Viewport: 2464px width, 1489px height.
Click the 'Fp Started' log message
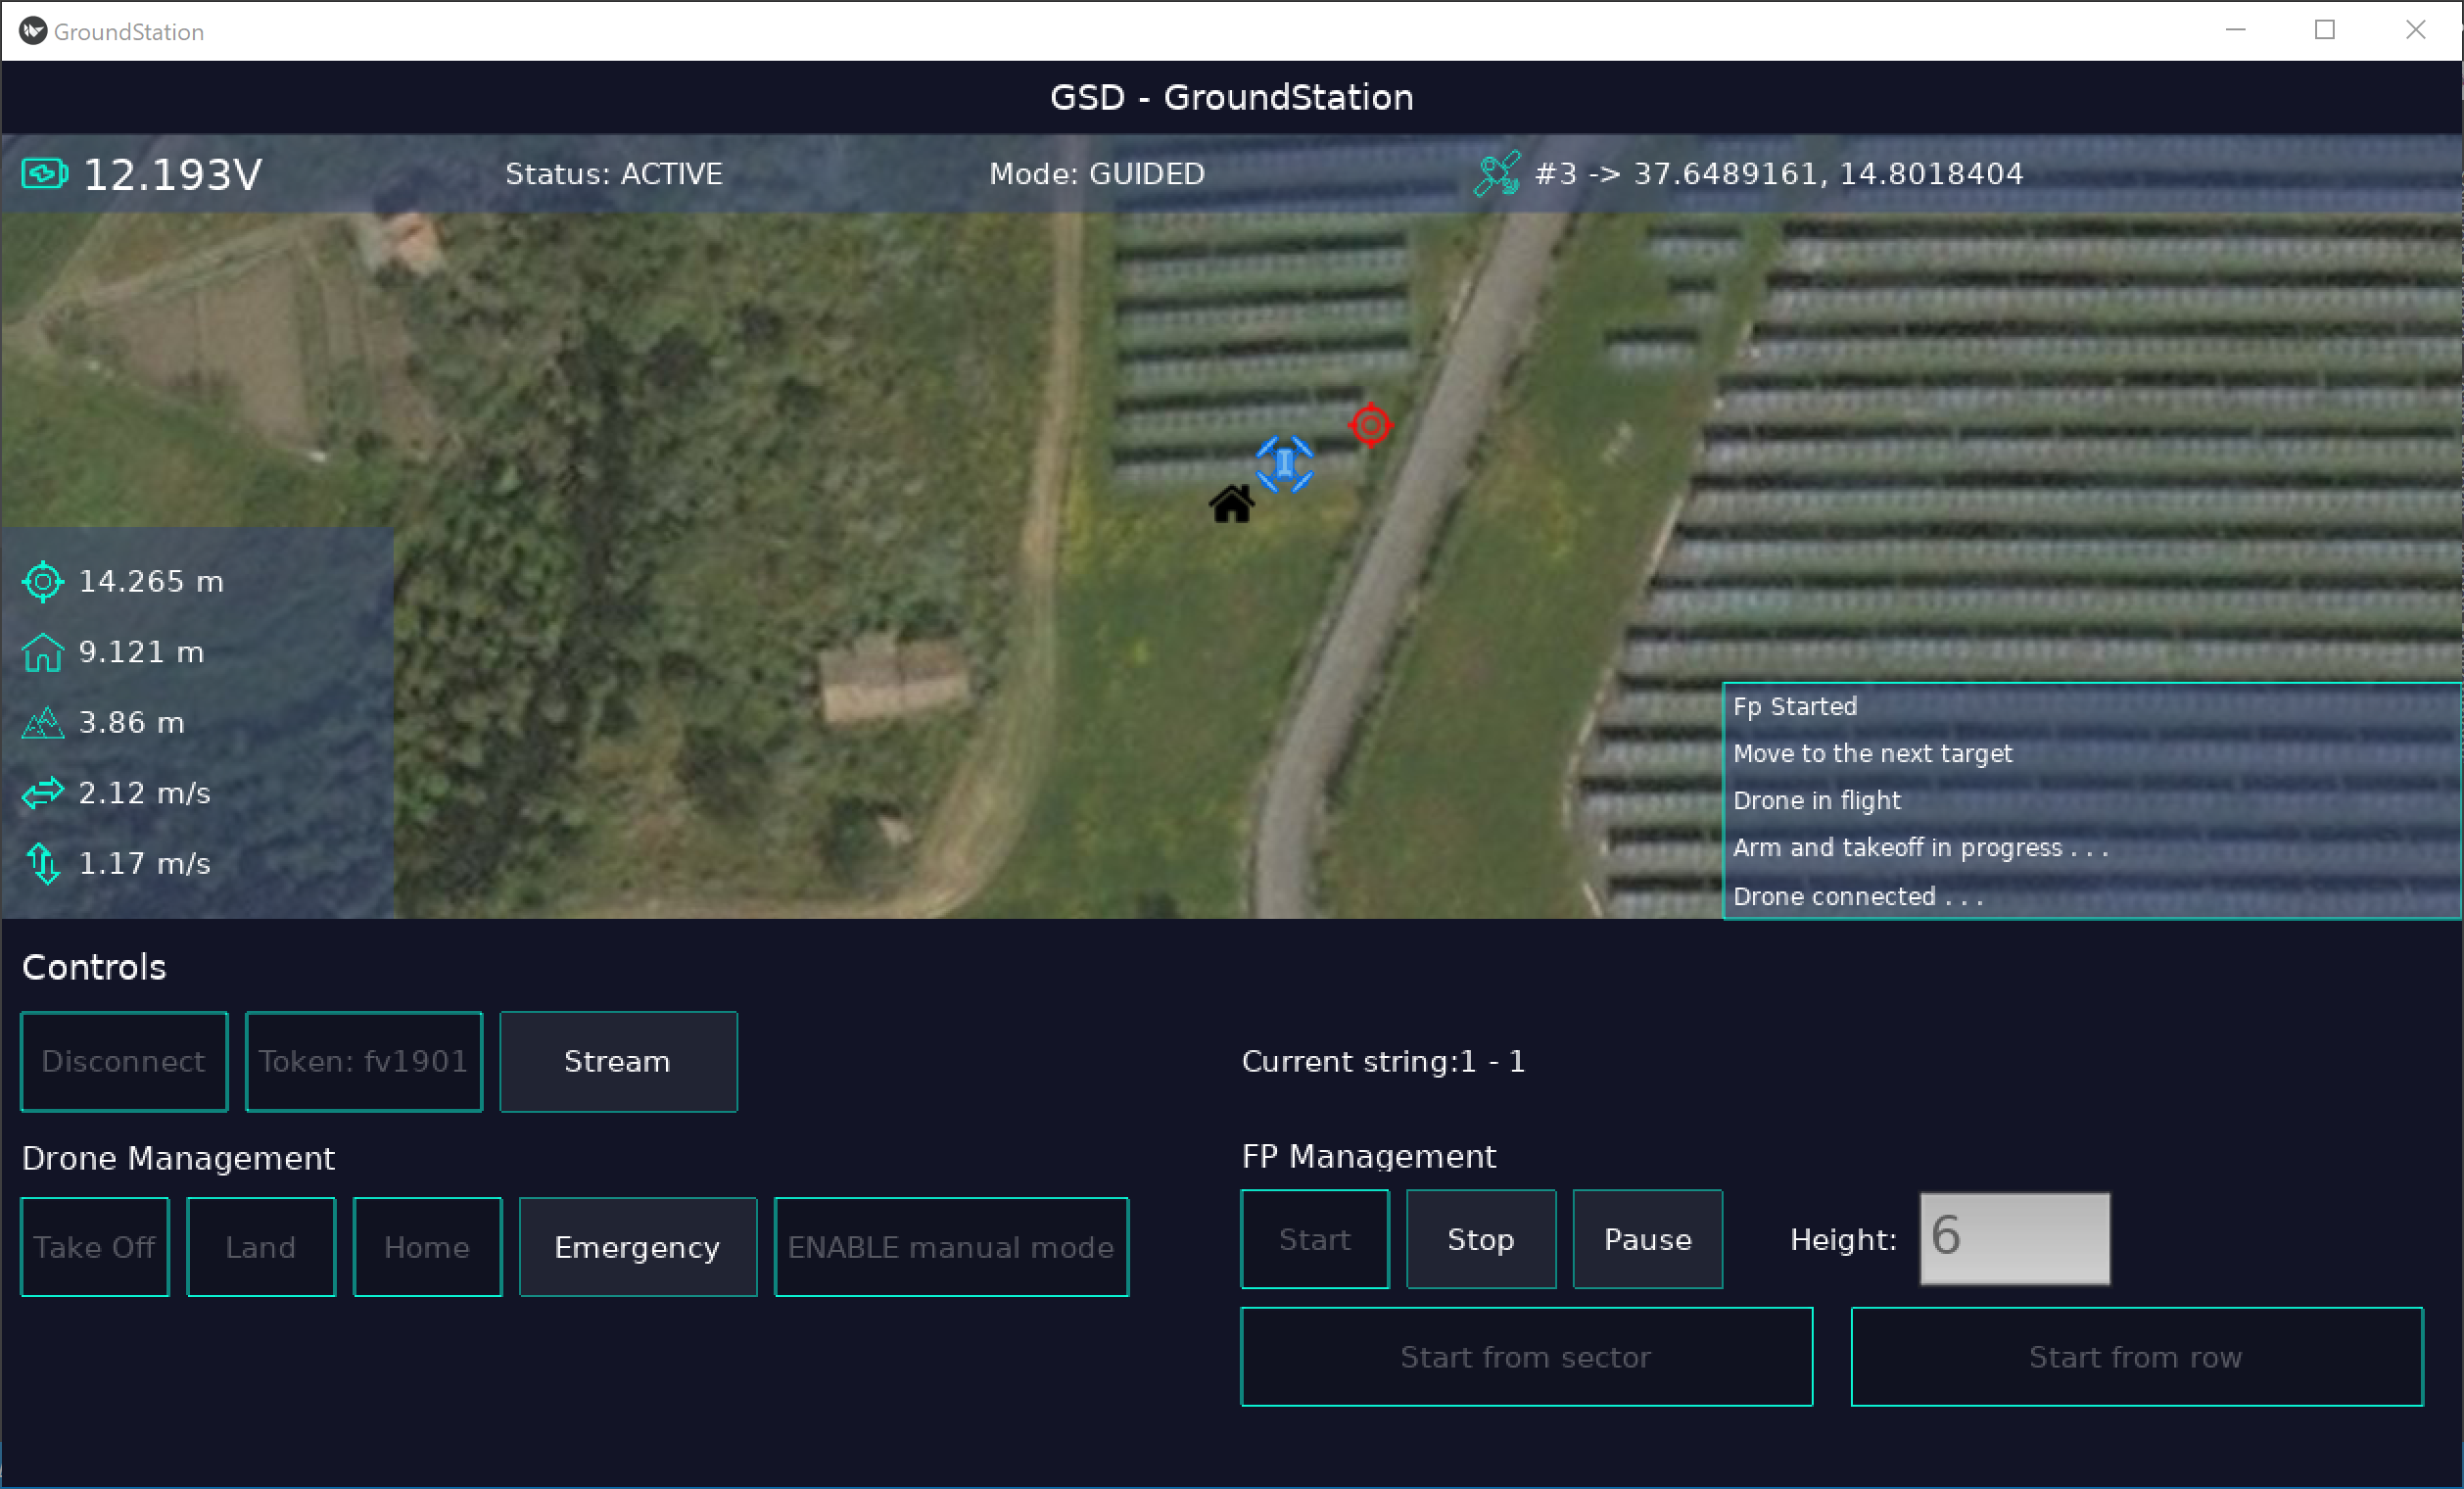coord(1795,706)
